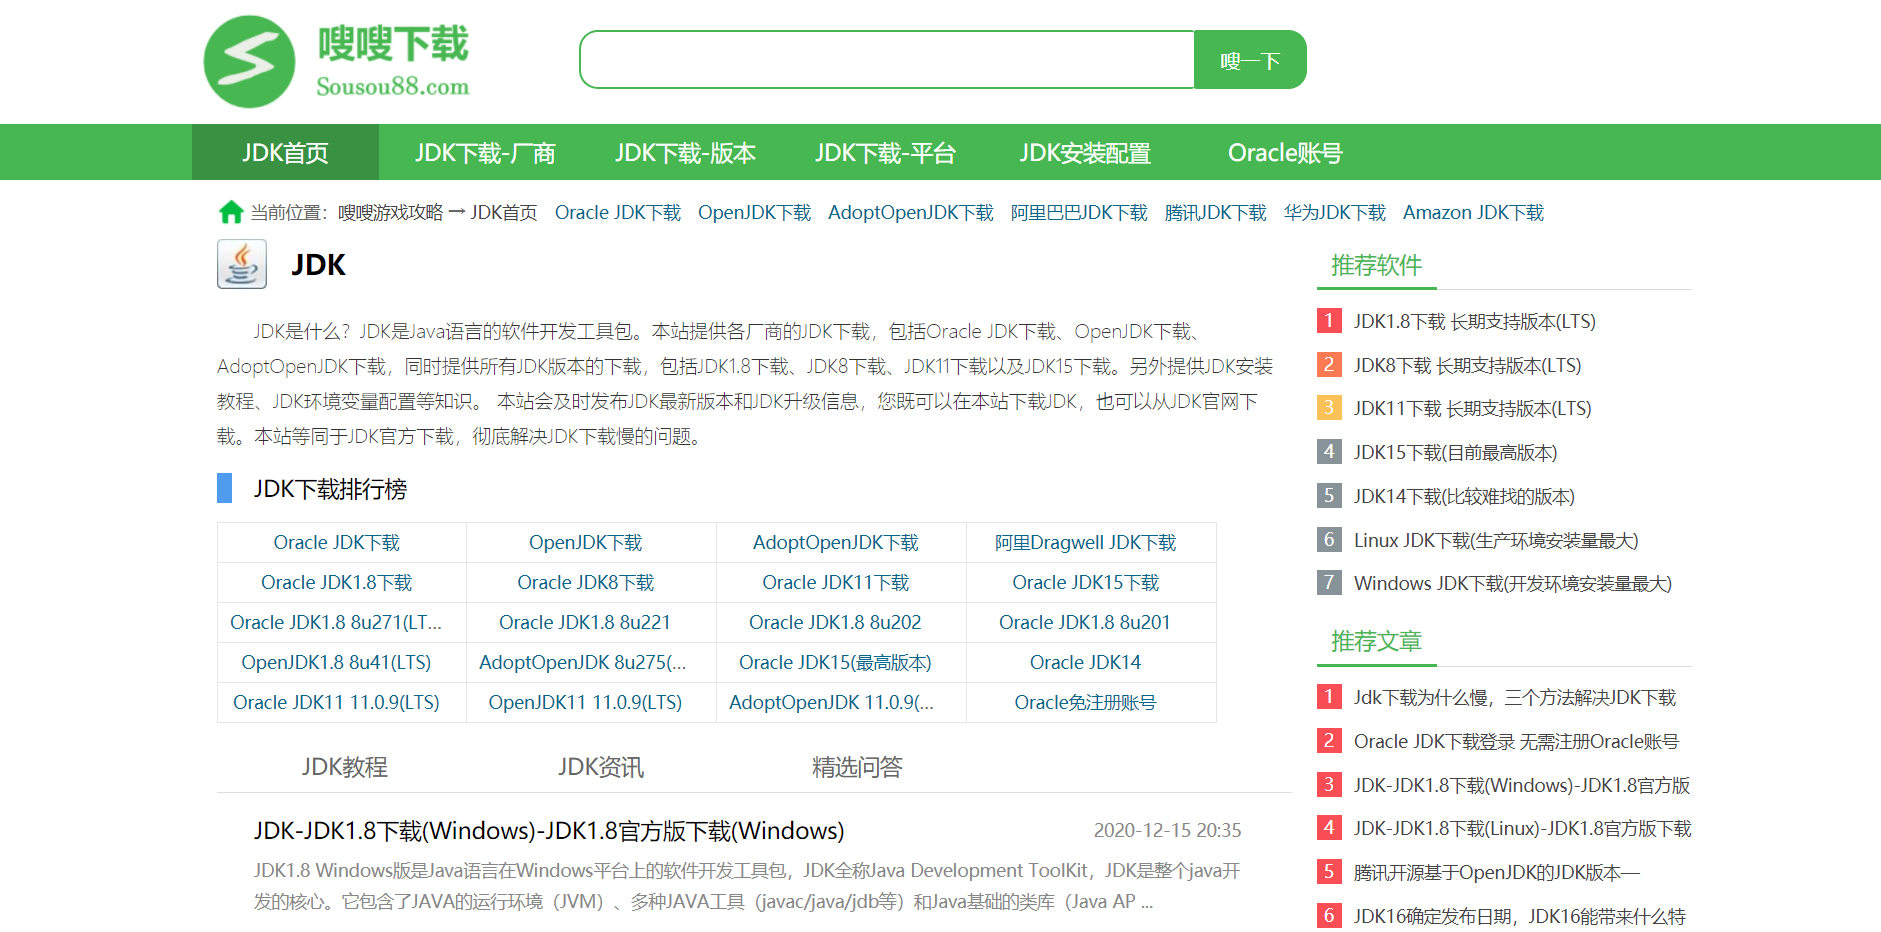Open Oracle JDK15下载 table link
The image size is (1881, 932).
[1086, 582]
